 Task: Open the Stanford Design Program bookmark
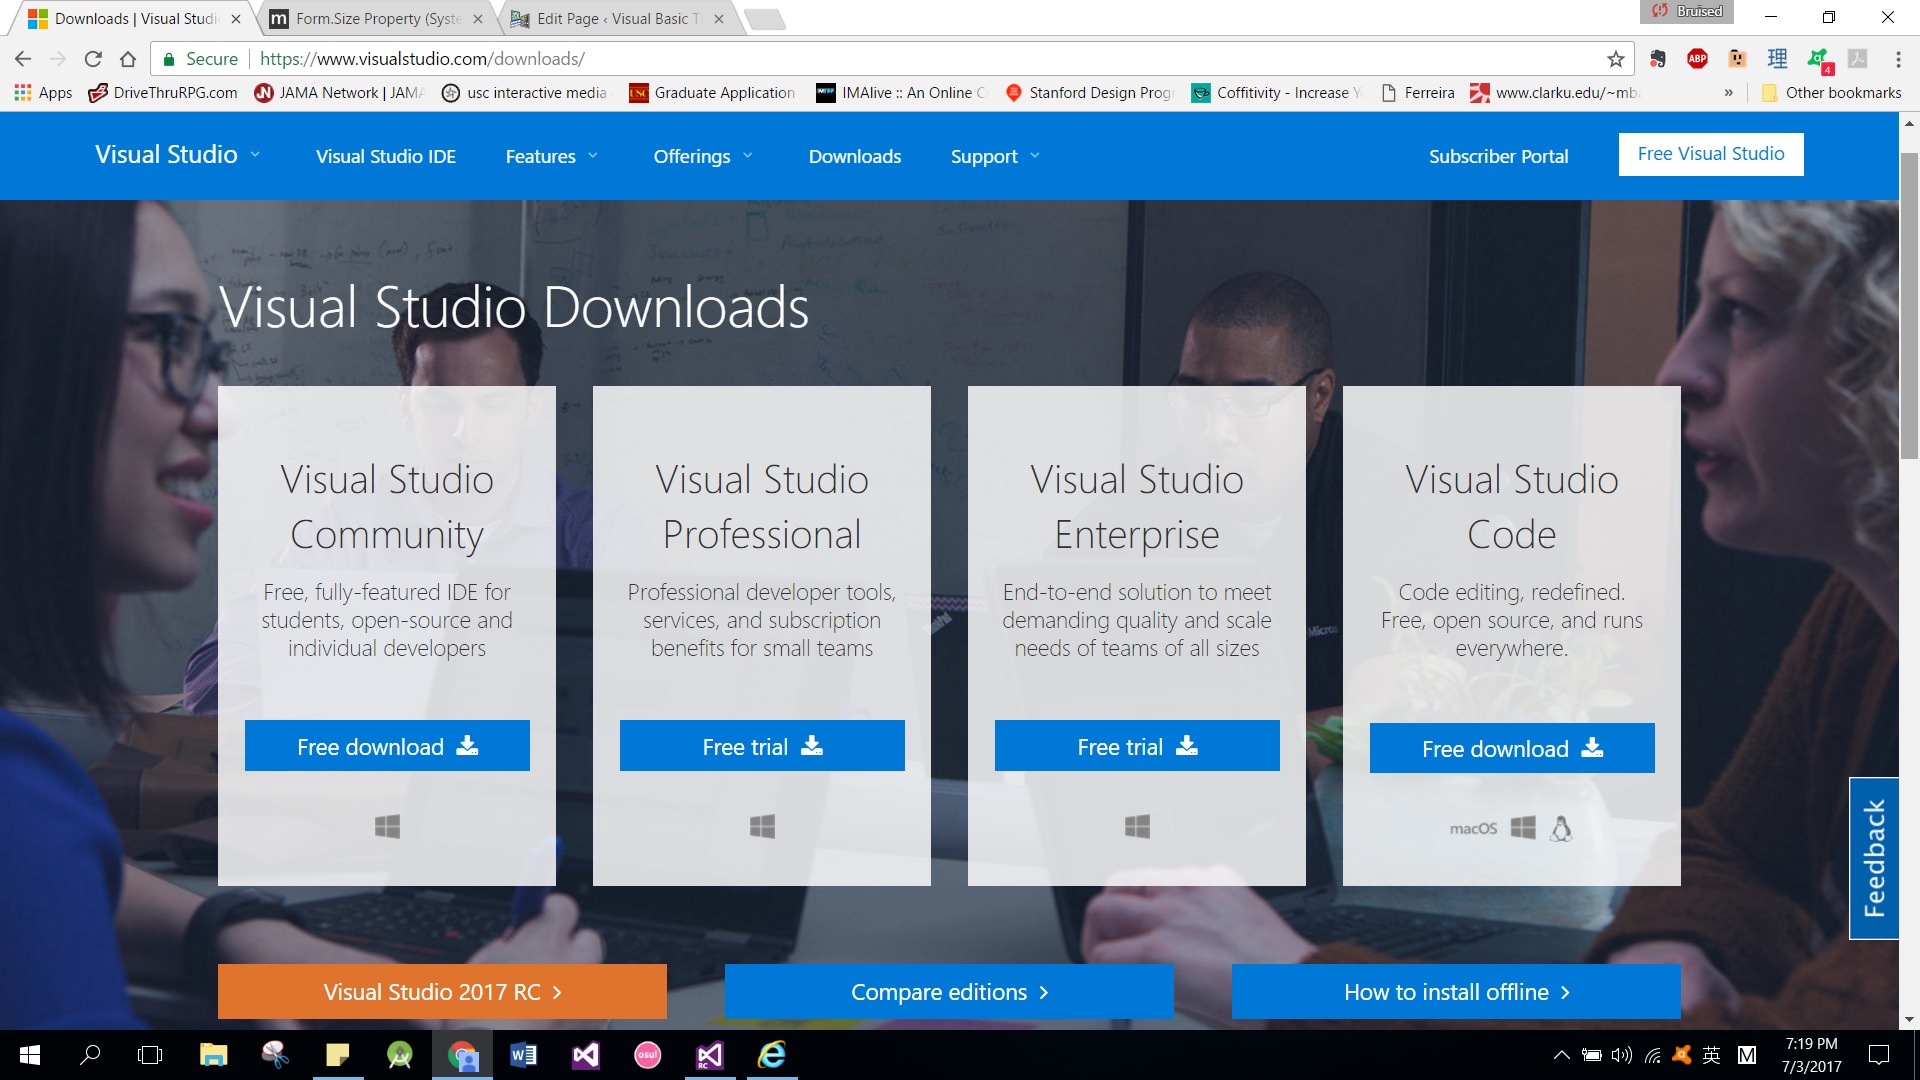point(1089,93)
